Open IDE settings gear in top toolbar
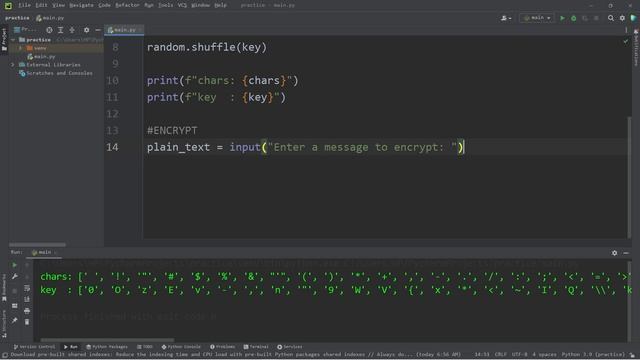Screen dimensions: 640x360 pyautogui.click(x=622, y=18)
